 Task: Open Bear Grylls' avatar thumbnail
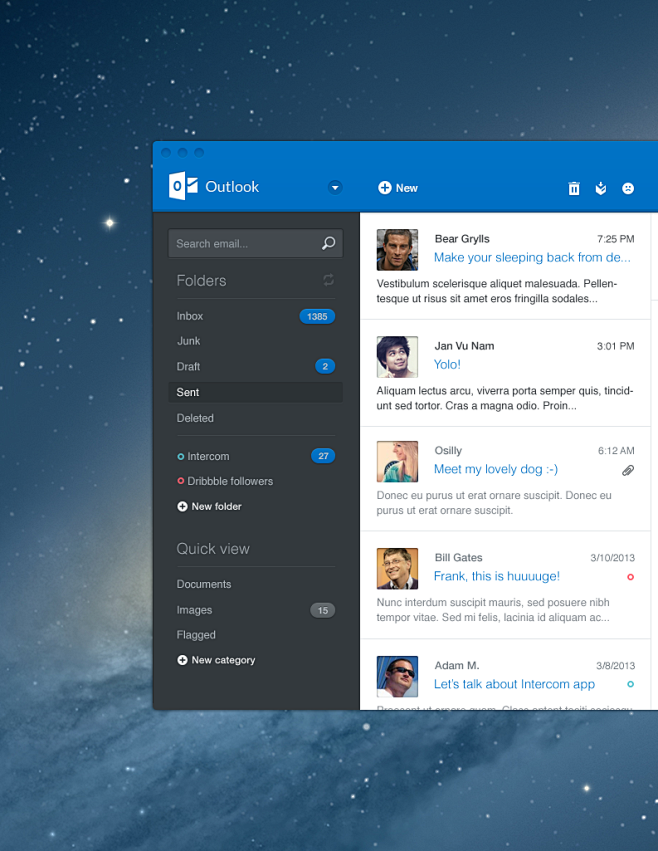coord(397,250)
